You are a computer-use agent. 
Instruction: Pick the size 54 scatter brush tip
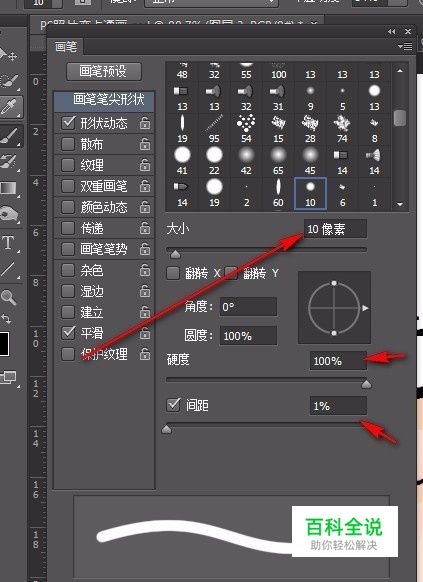(x=246, y=129)
